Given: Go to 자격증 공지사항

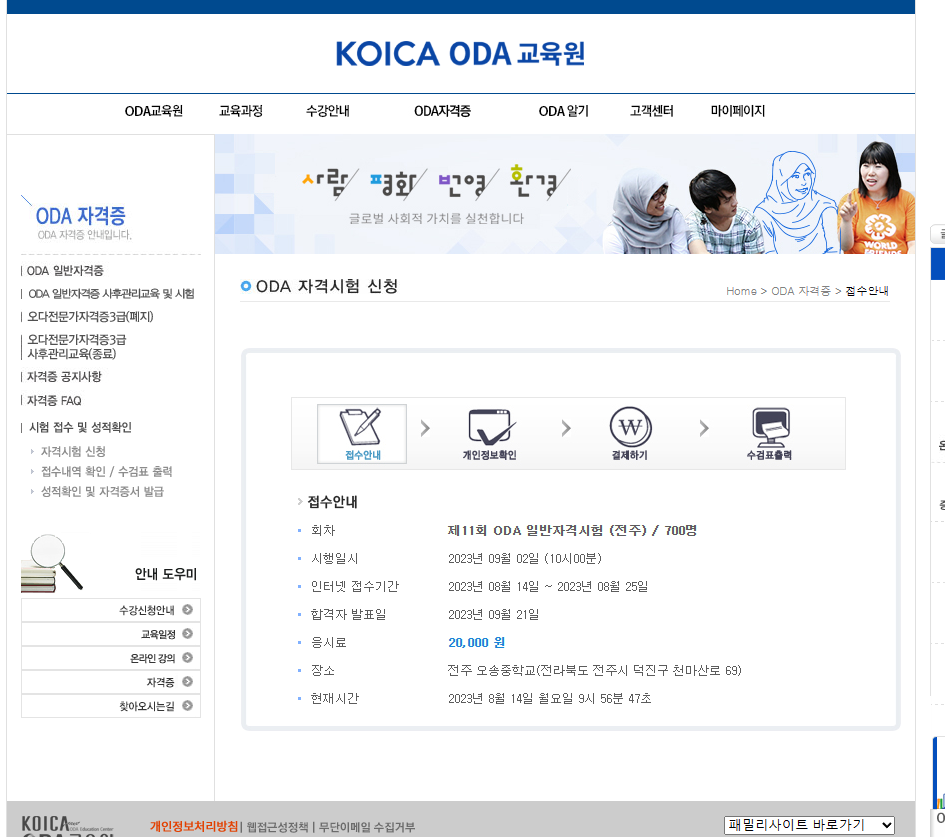Looking at the screenshot, I should tap(64, 377).
